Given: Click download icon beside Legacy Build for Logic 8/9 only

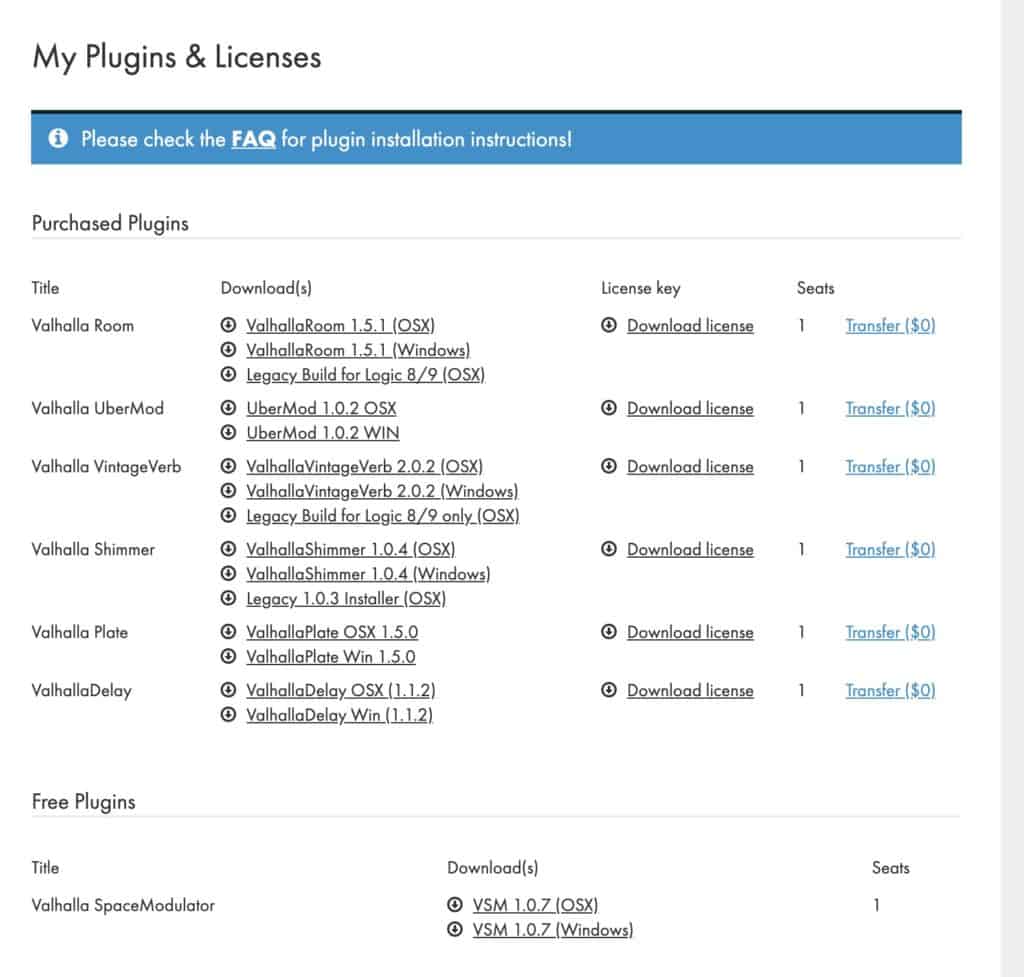Looking at the screenshot, I should tap(228, 515).
